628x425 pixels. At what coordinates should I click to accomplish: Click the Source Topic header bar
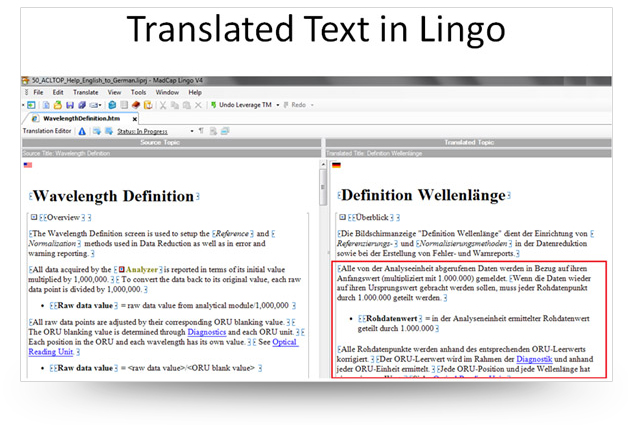171,143
